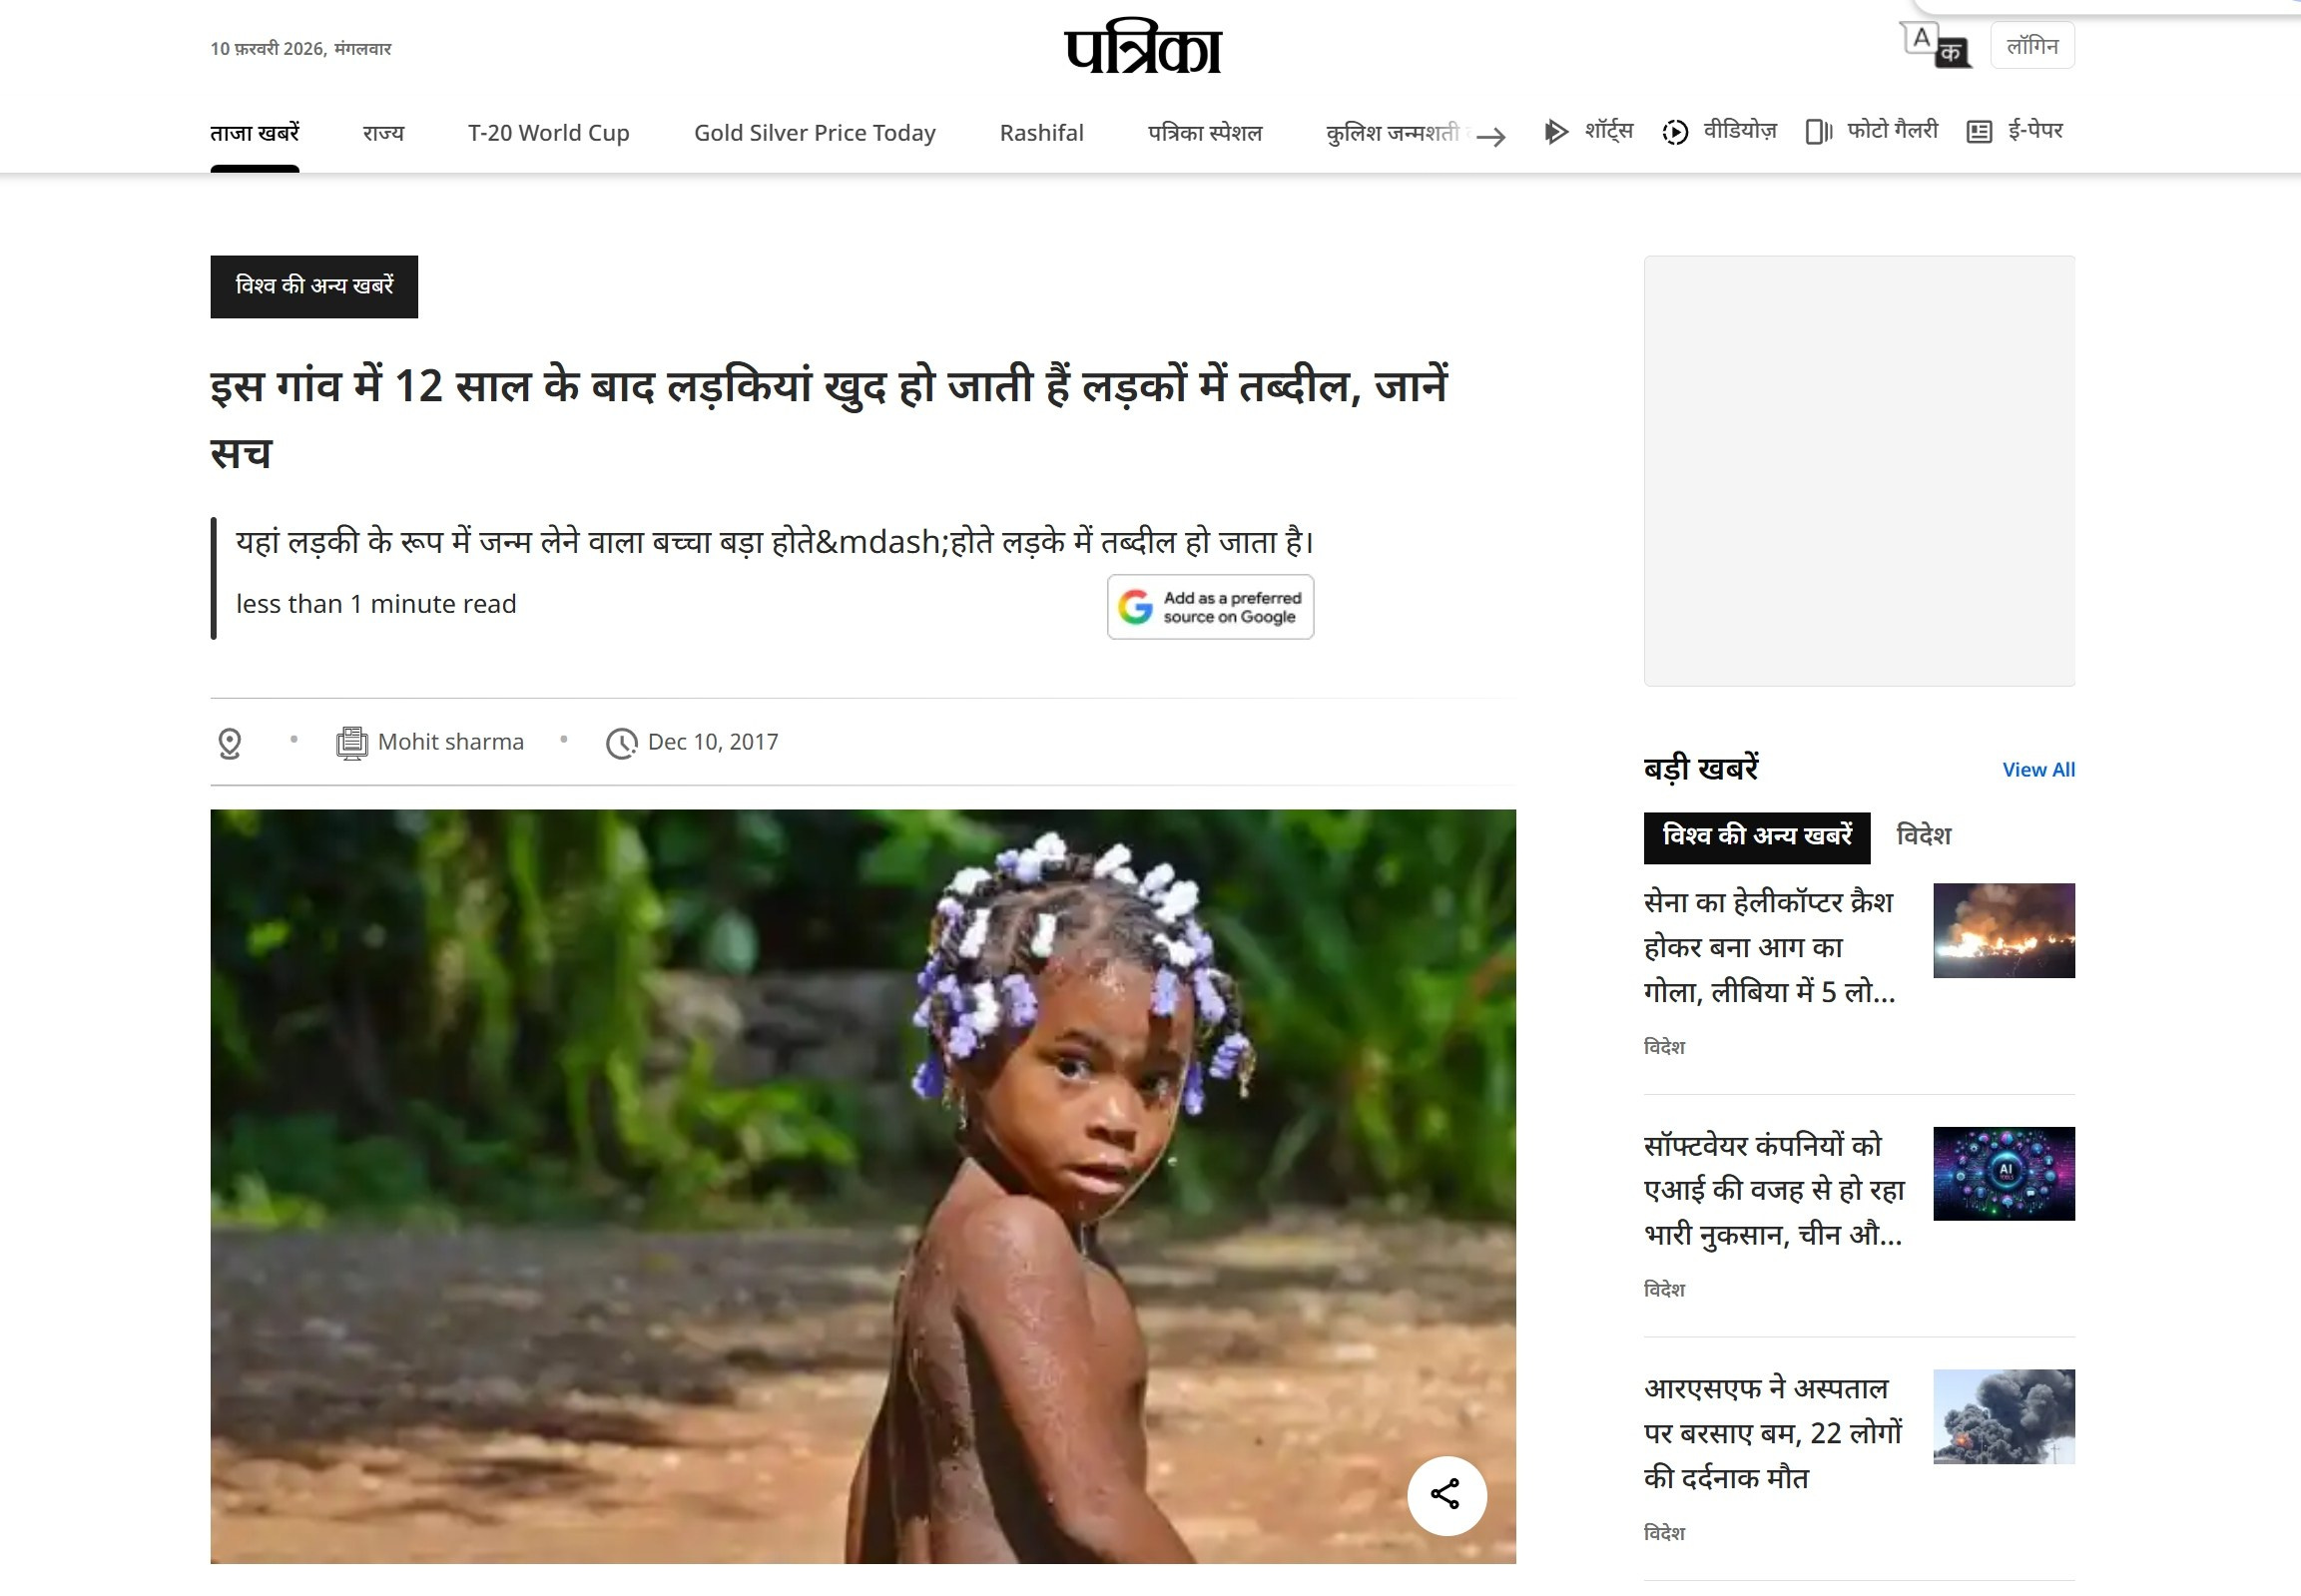Switch to the विदेश tab
Viewport: 2301px width, 1596px height.
click(x=1924, y=836)
